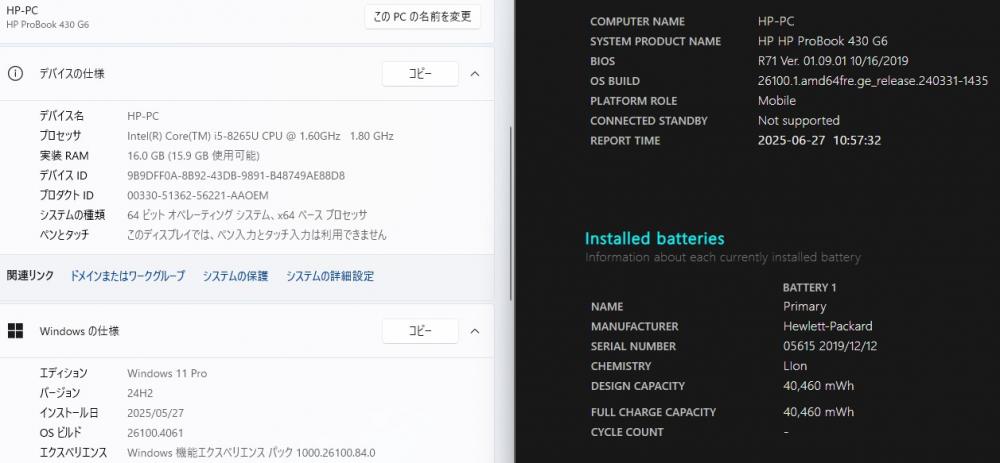The image size is (1000, 463).
Task: Click the REPORT TIME value
Action: pyautogui.click(x=820, y=140)
